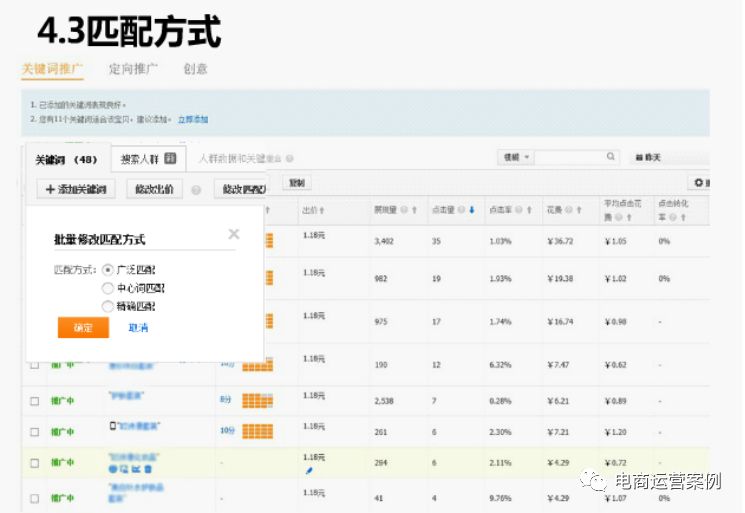Switch to the 关键词推广 tab
Viewport: 745px width, 513px height.
52,69
